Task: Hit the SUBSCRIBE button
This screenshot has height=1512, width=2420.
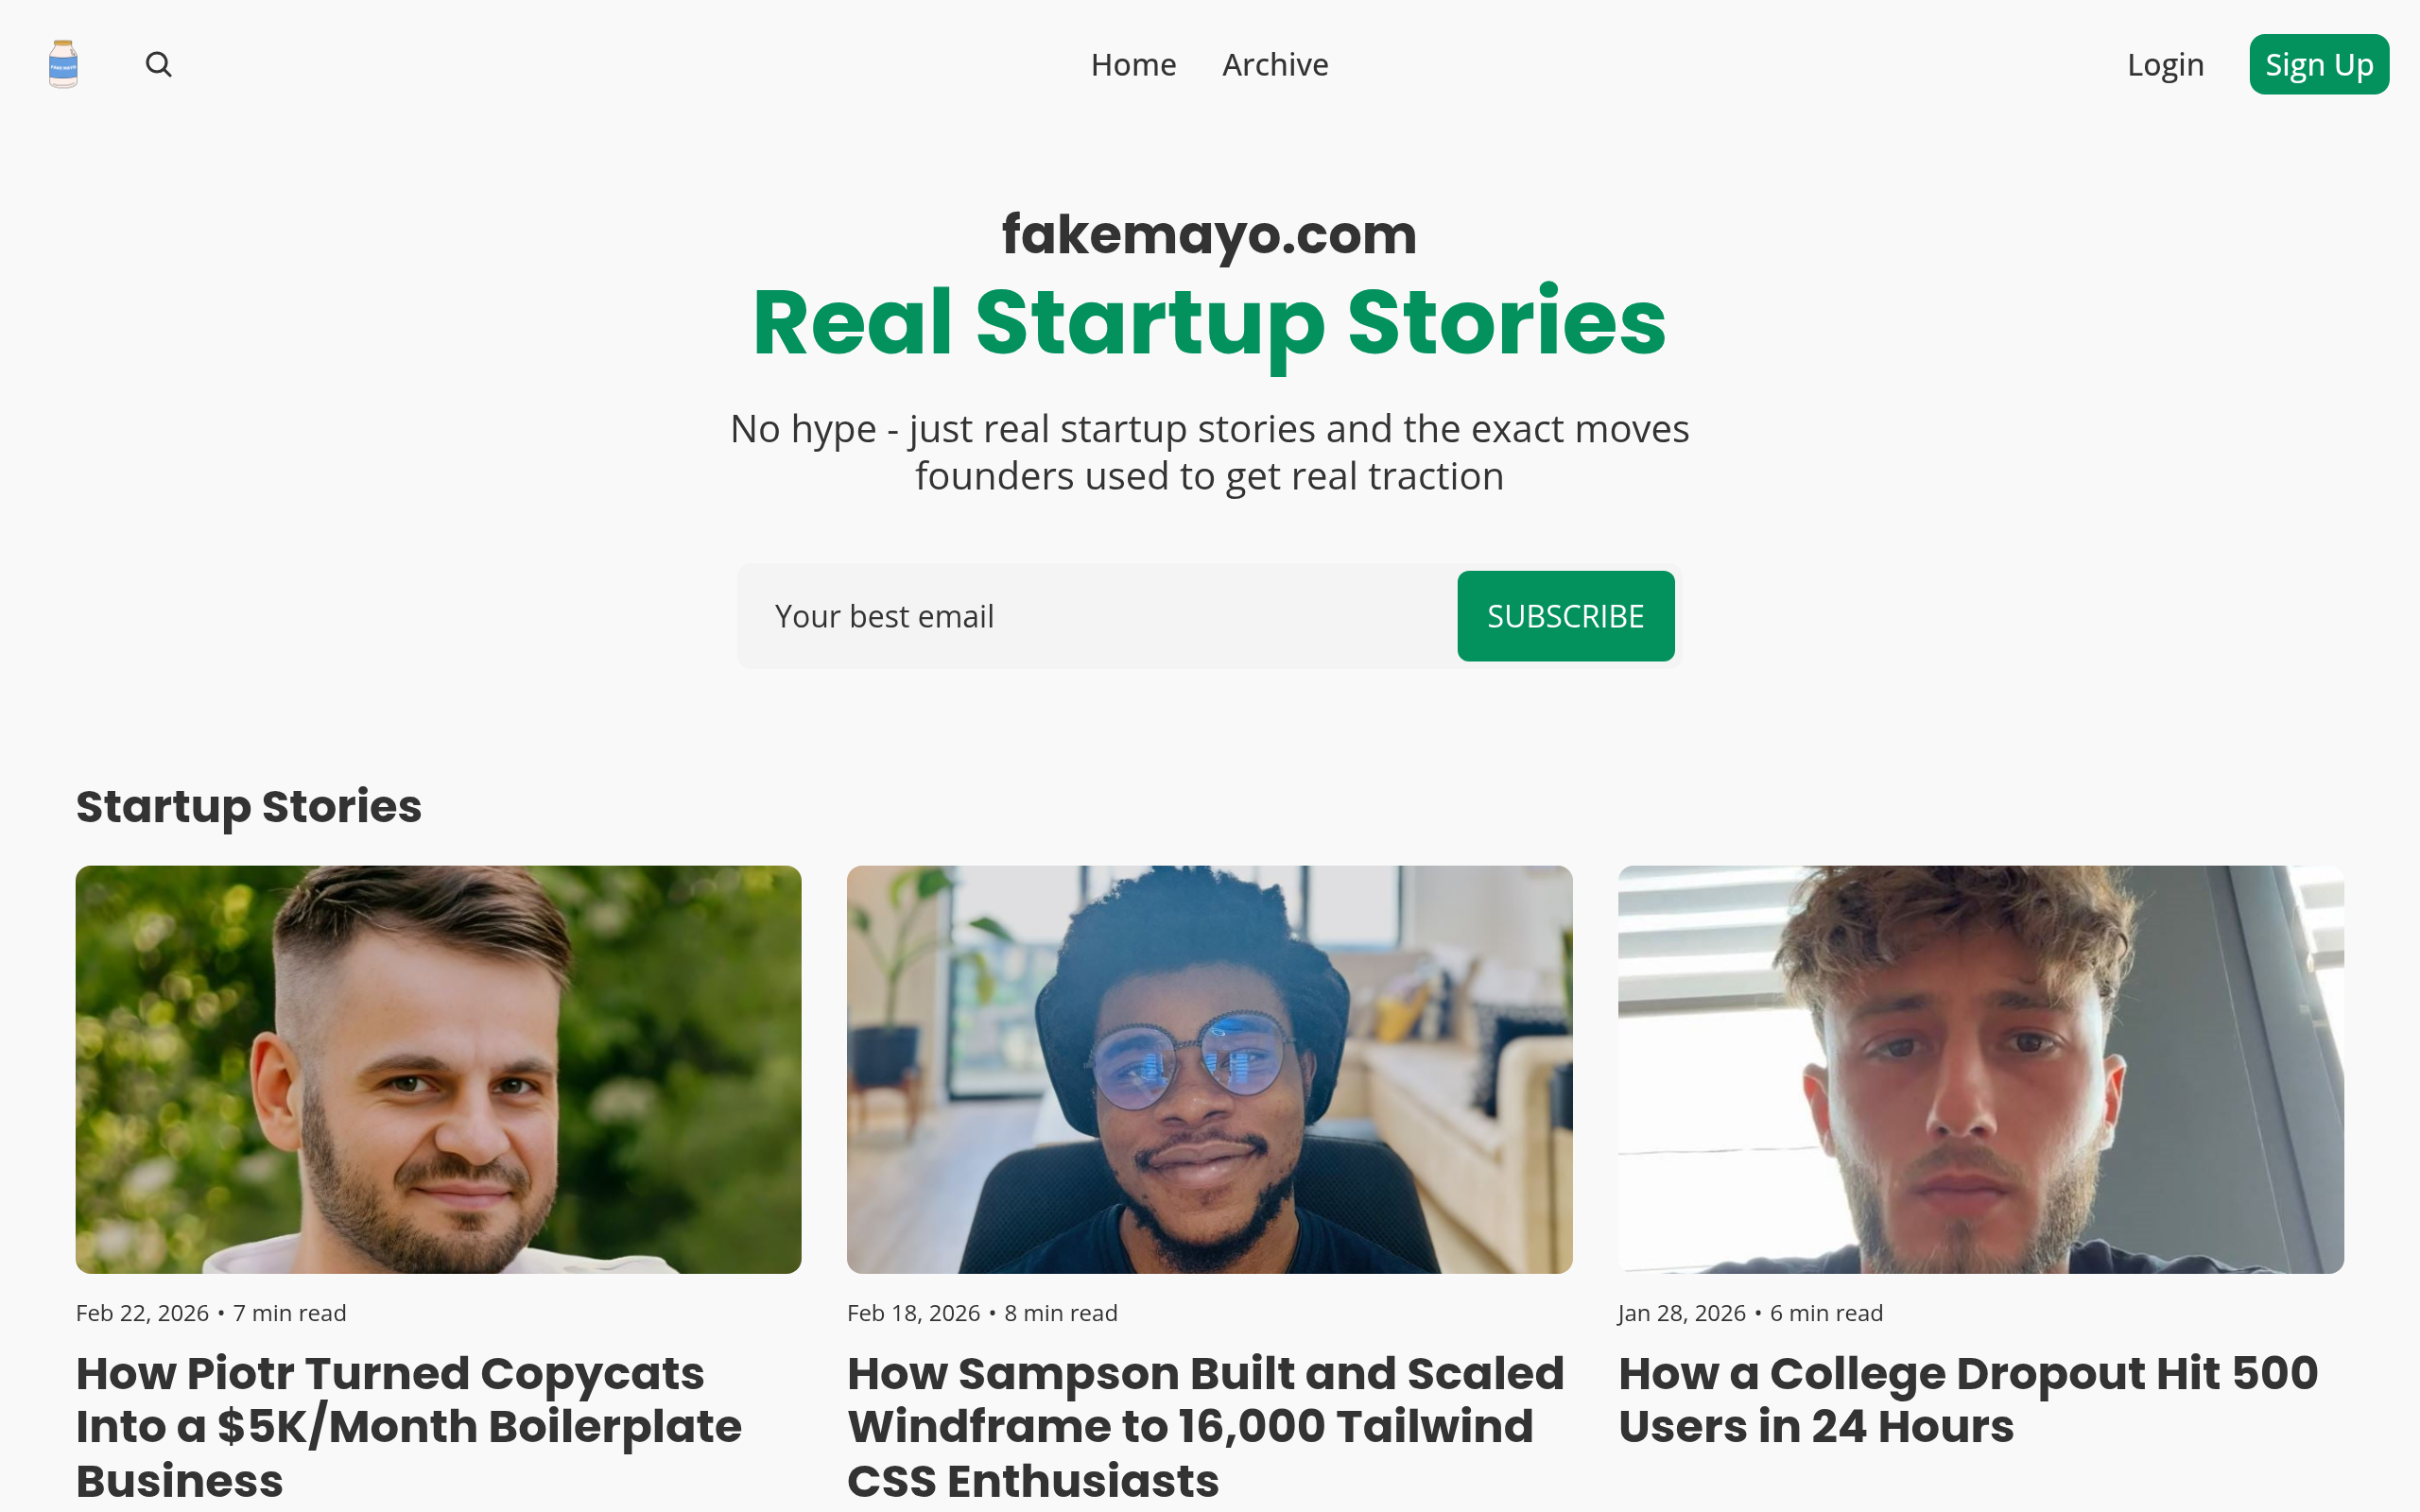Action: [x=1565, y=616]
